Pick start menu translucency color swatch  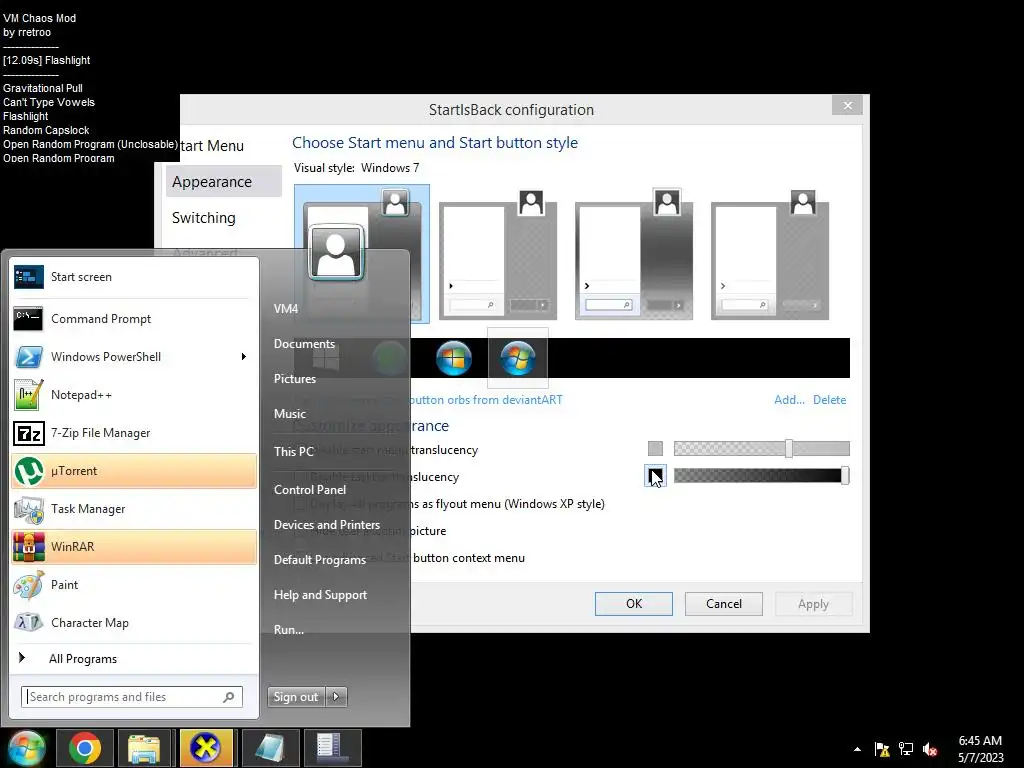click(655, 449)
